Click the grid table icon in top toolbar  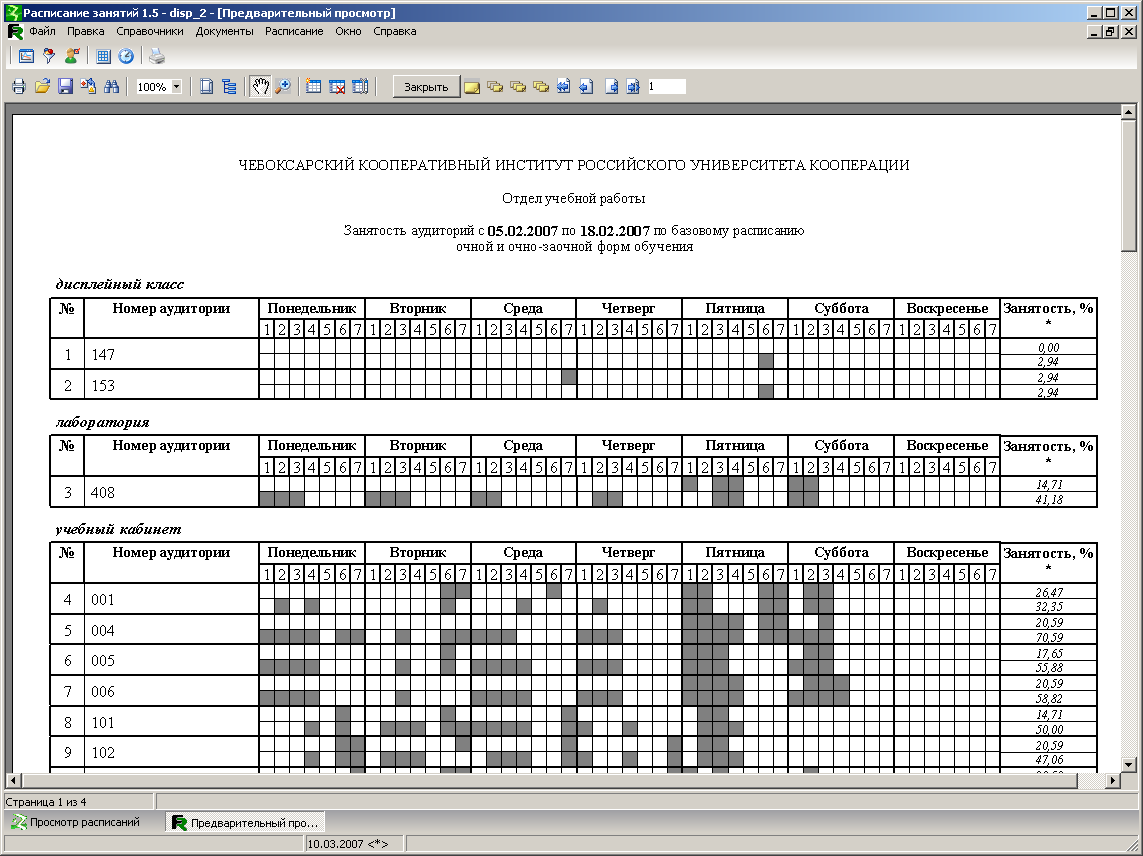click(x=103, y=56)
